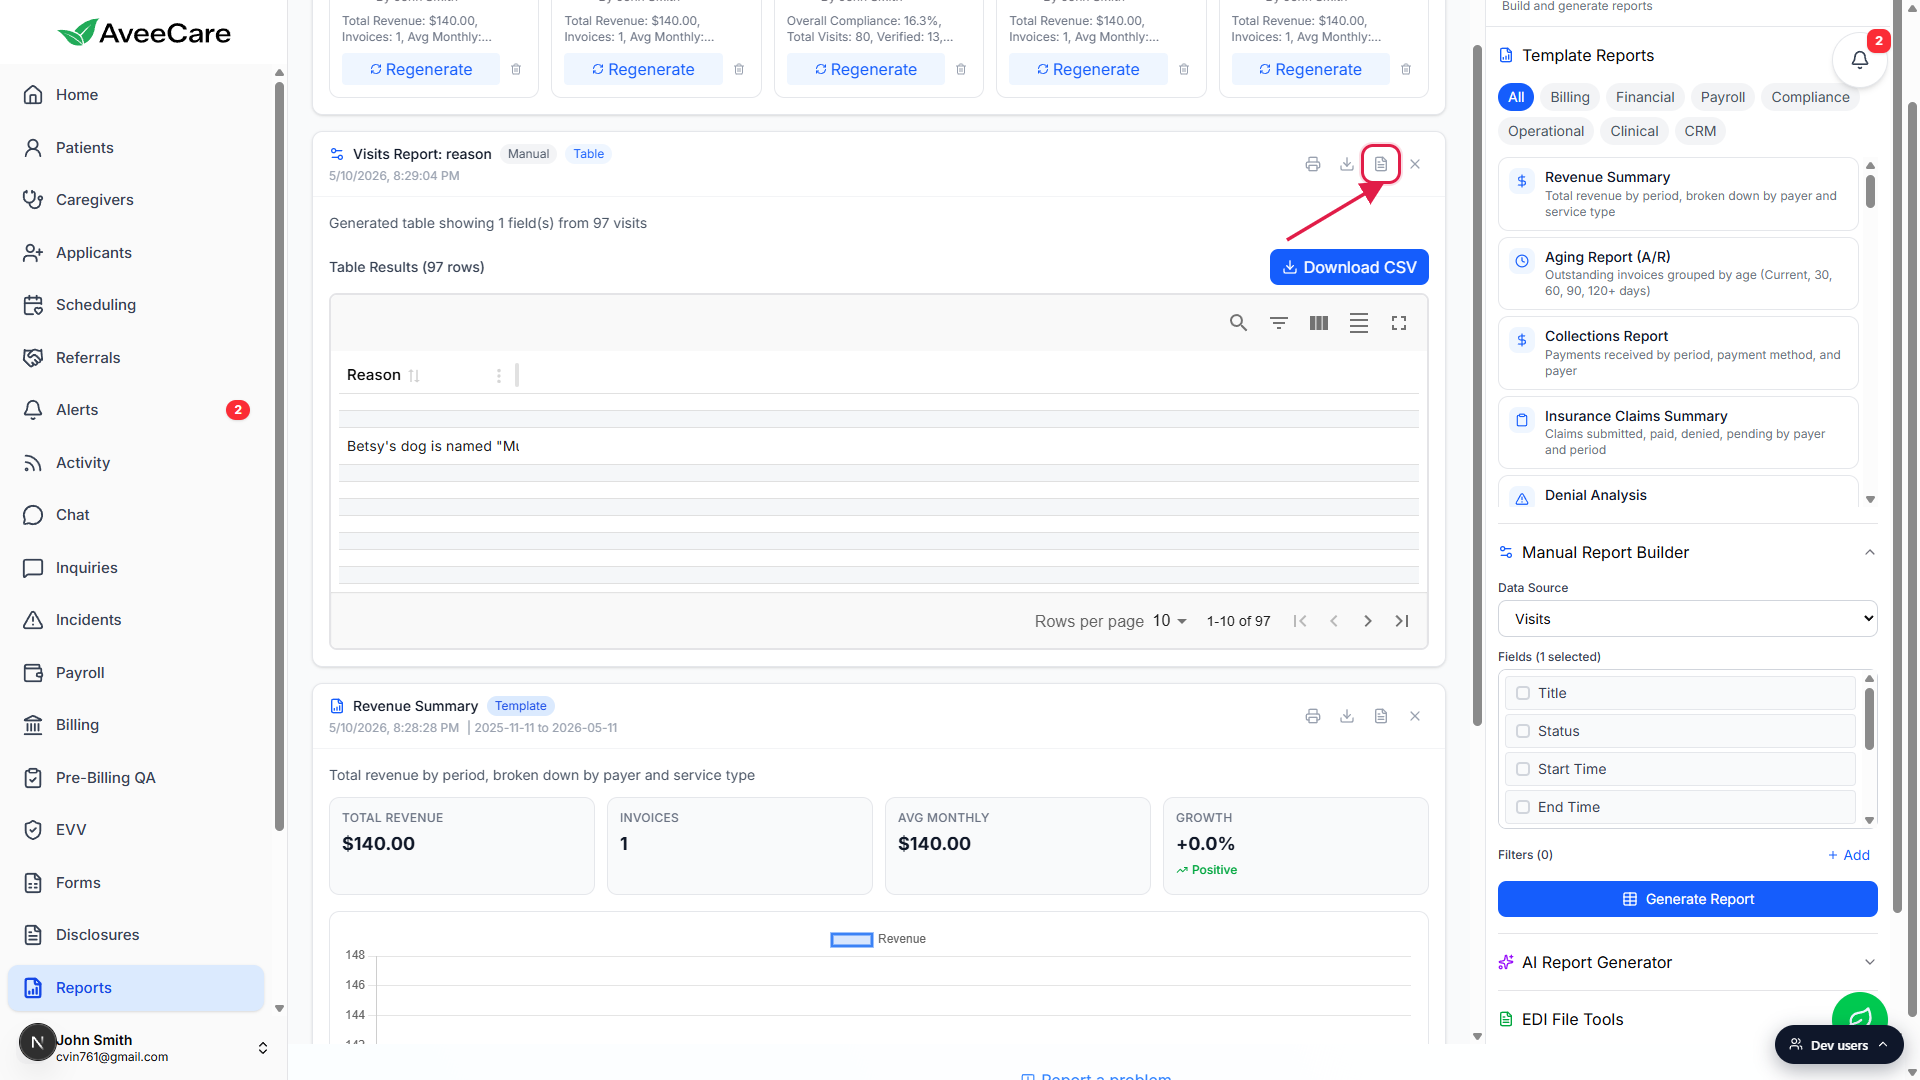Open EVV in sidebar
This screenshot has width=1920, height=1080.
136,830
